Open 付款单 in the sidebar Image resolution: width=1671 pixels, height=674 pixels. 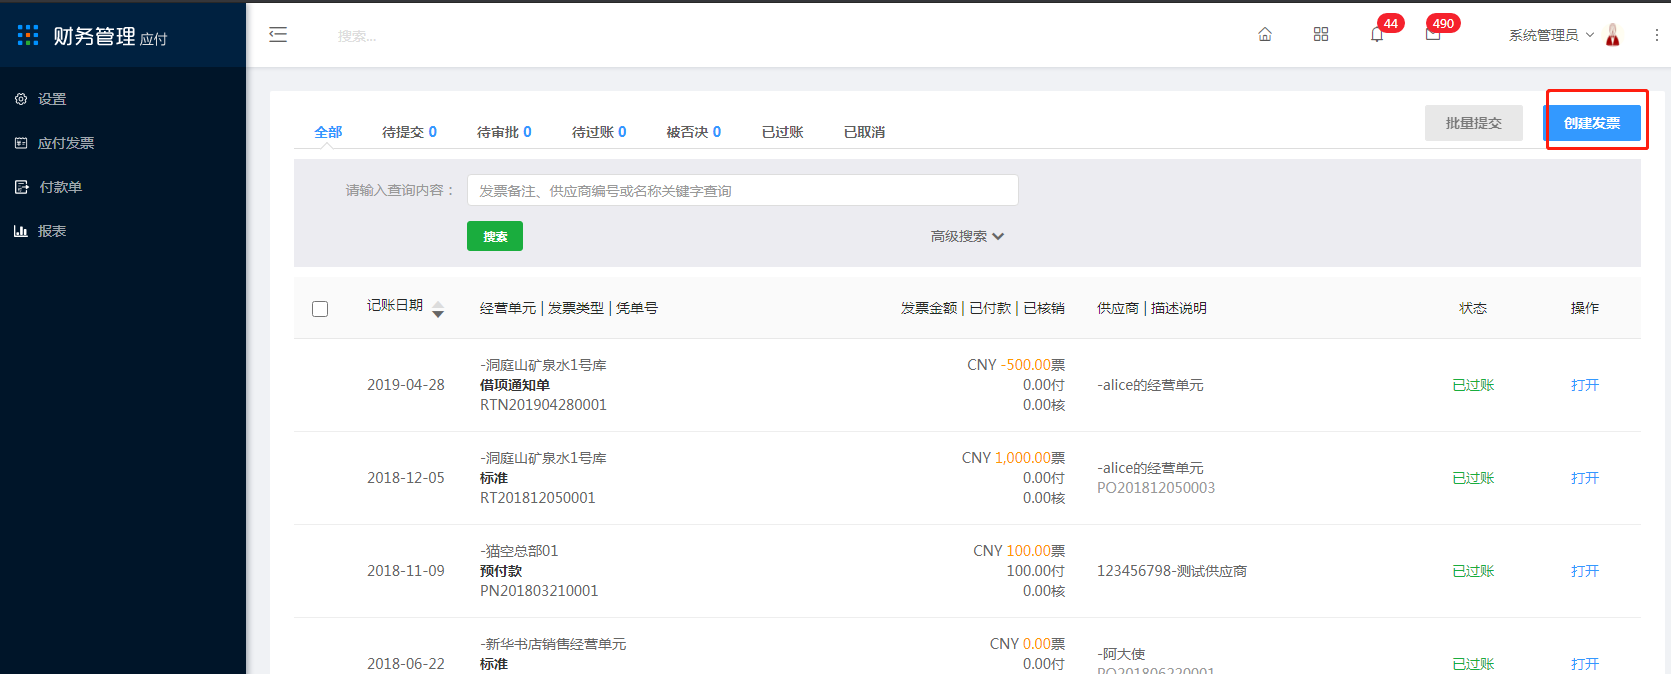tap(61, 187)
